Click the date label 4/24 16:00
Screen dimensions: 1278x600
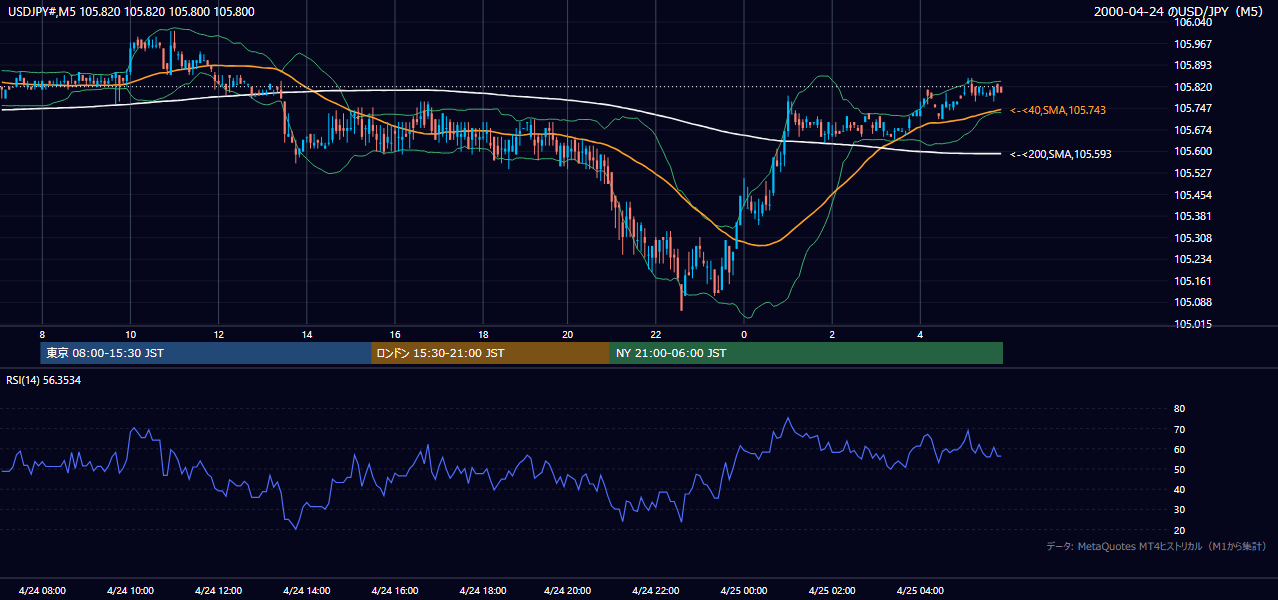[x=394, y=590]
